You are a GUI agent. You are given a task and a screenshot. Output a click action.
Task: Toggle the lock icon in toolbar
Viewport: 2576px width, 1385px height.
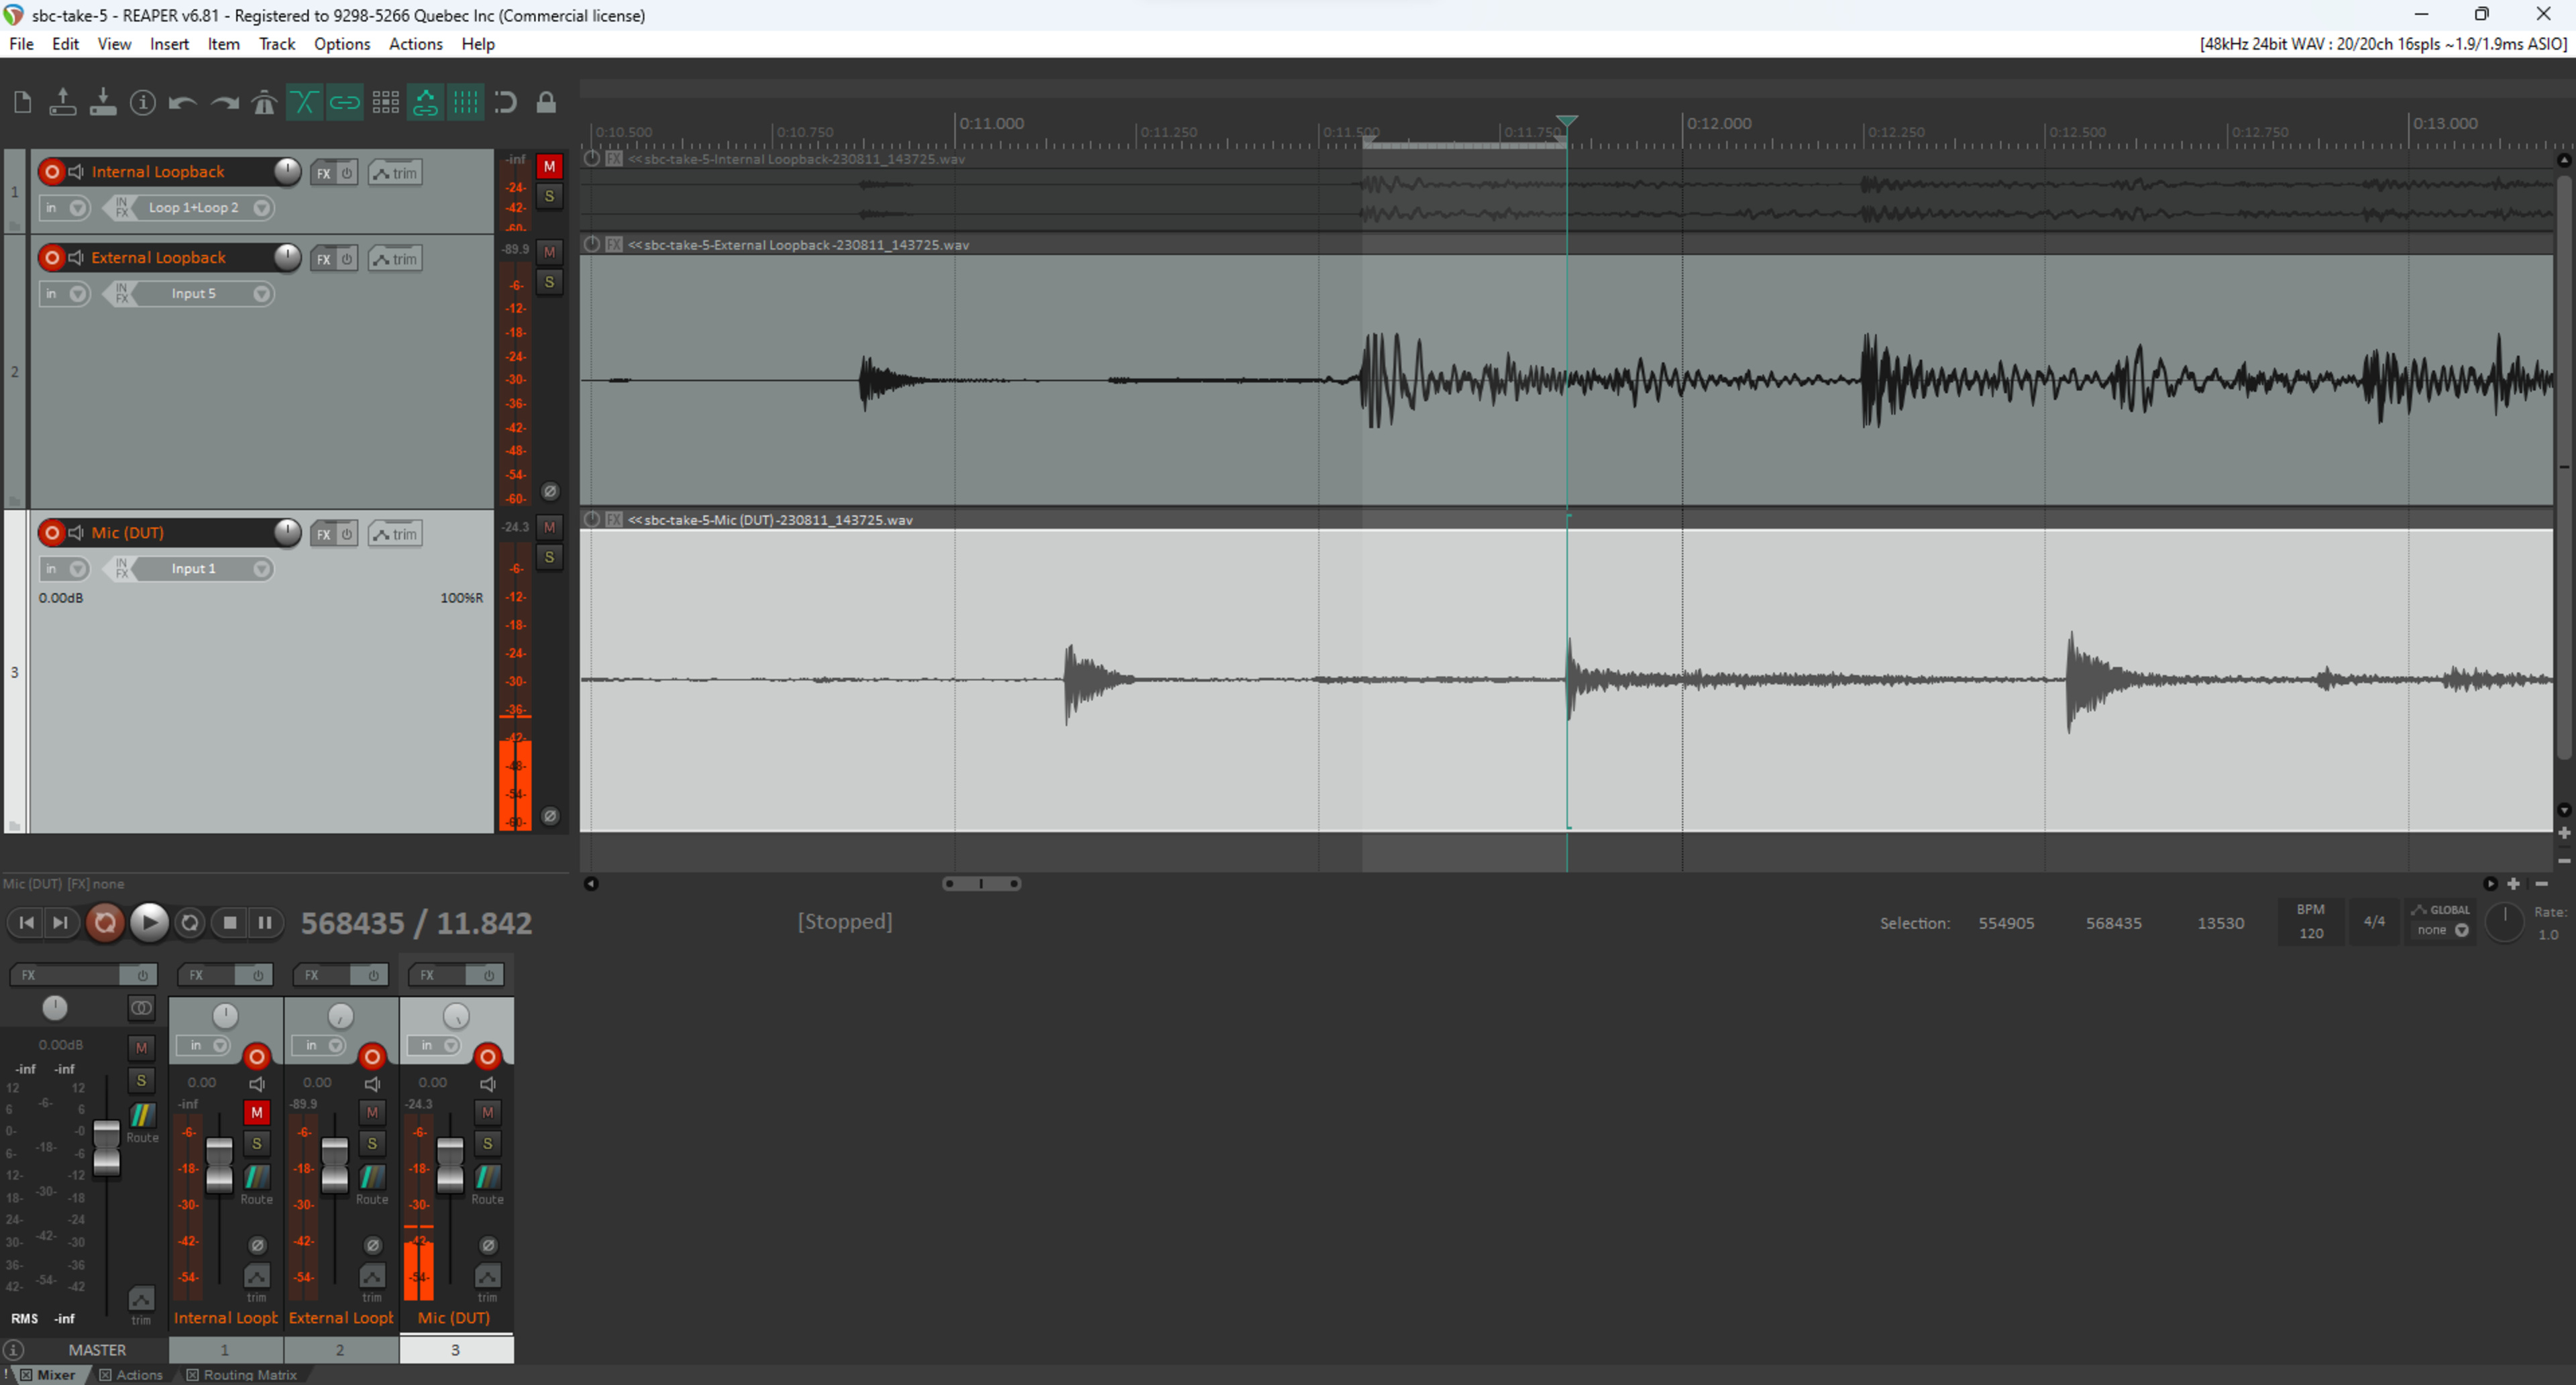pos(546,102)
